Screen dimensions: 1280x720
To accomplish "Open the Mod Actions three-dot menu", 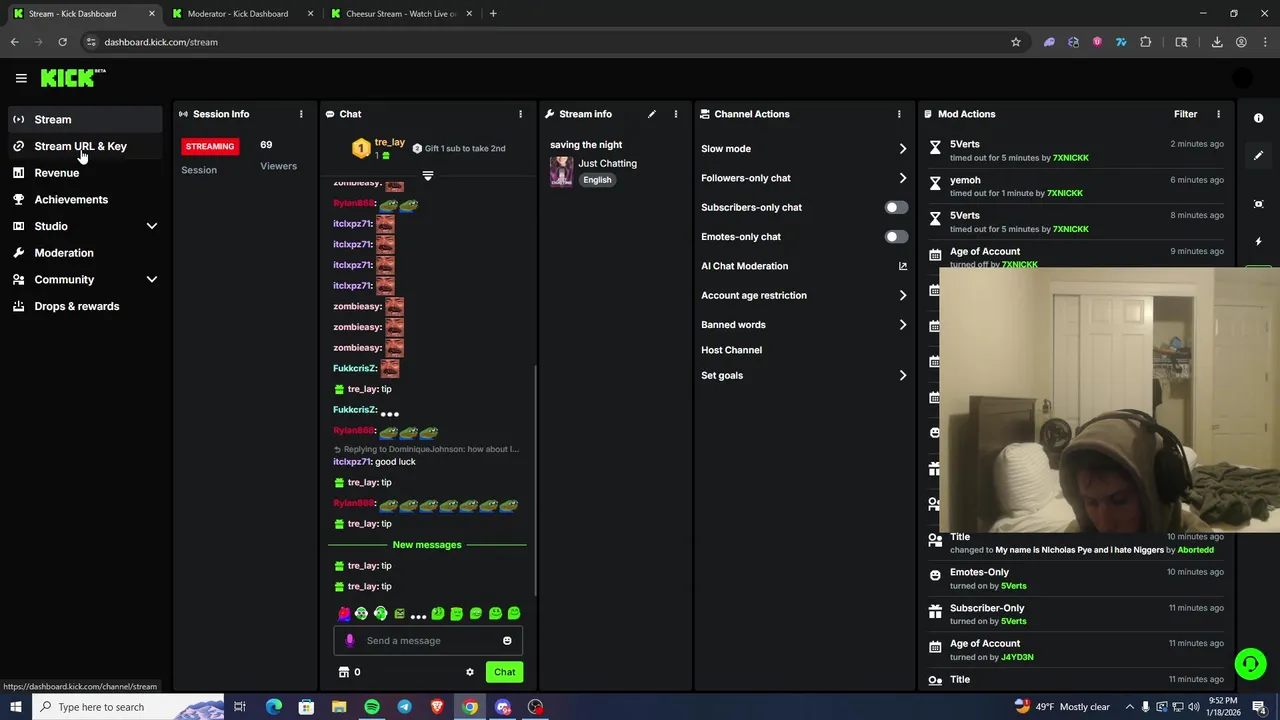I will (1218, 114).
